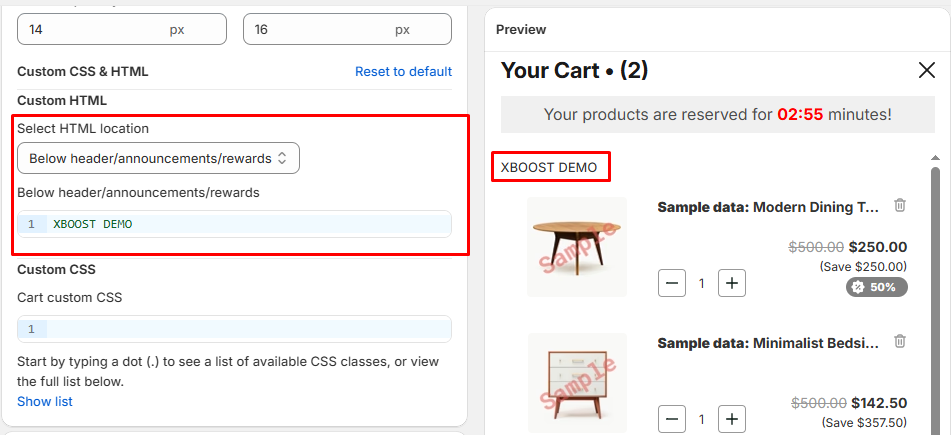Viewport: 951px width, 435px height.
Task: Increase quantity of Minimalist Bedside item
Action: (732, 419)
